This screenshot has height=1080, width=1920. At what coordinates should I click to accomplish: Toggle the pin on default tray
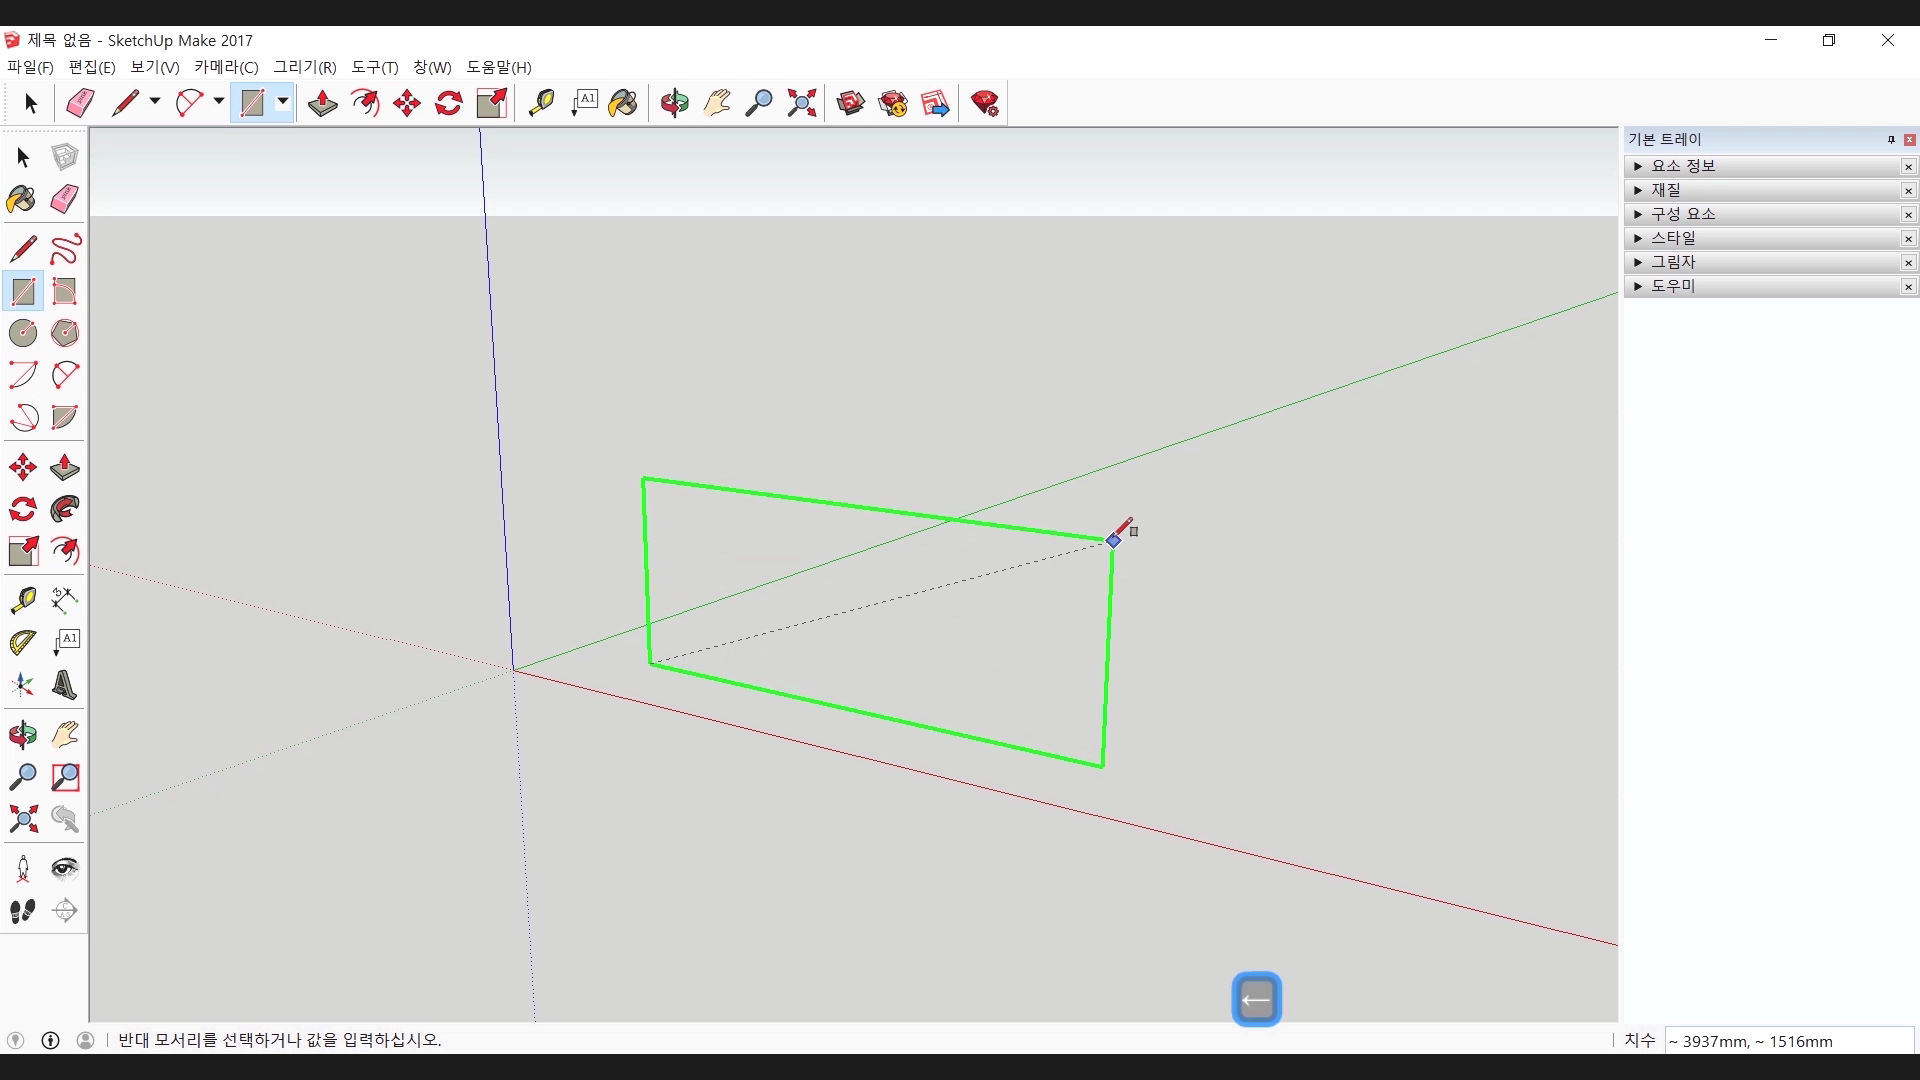click(x=1891, y=140)
